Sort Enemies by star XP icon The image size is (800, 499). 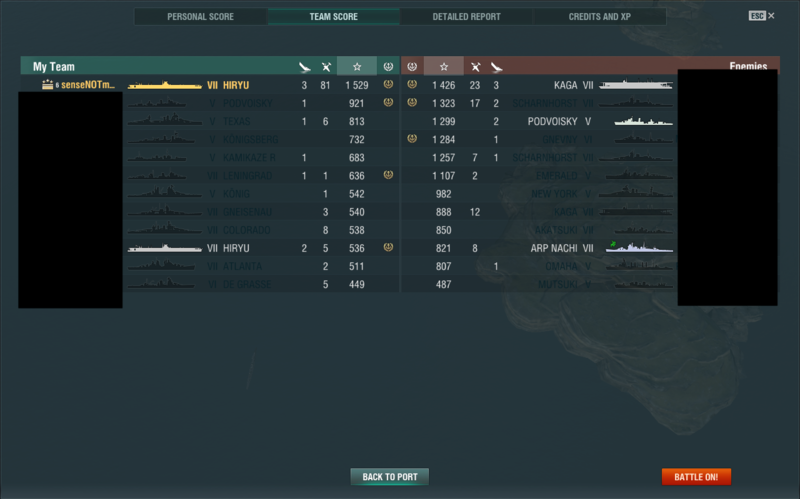444,66
